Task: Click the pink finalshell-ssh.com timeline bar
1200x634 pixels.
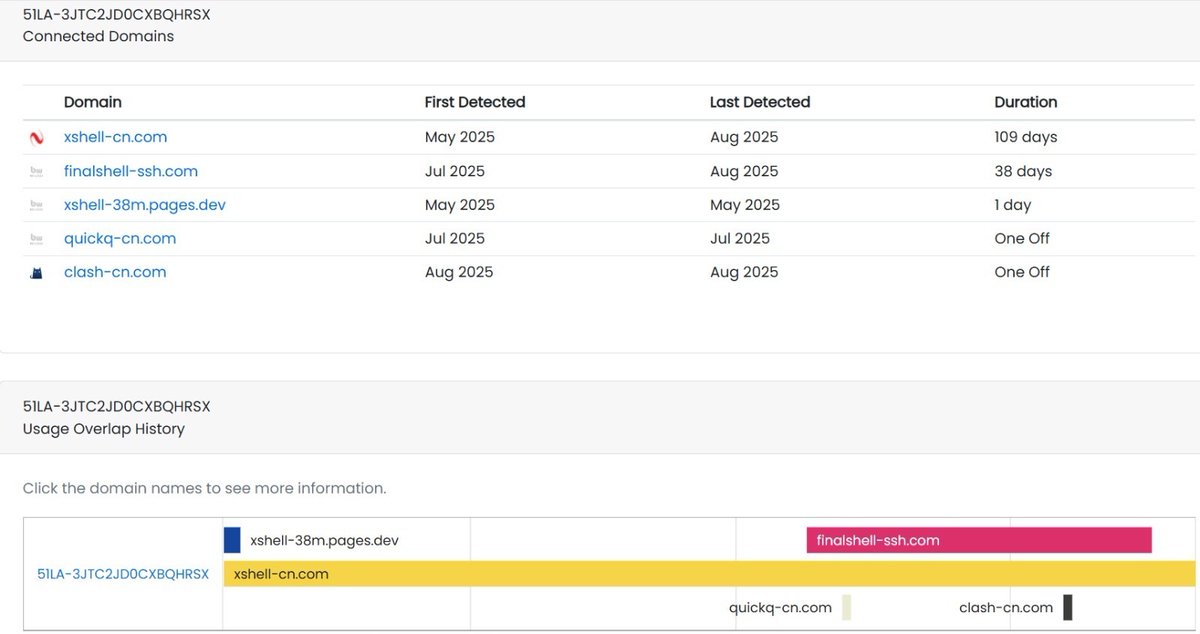Action: coord(979,540)
